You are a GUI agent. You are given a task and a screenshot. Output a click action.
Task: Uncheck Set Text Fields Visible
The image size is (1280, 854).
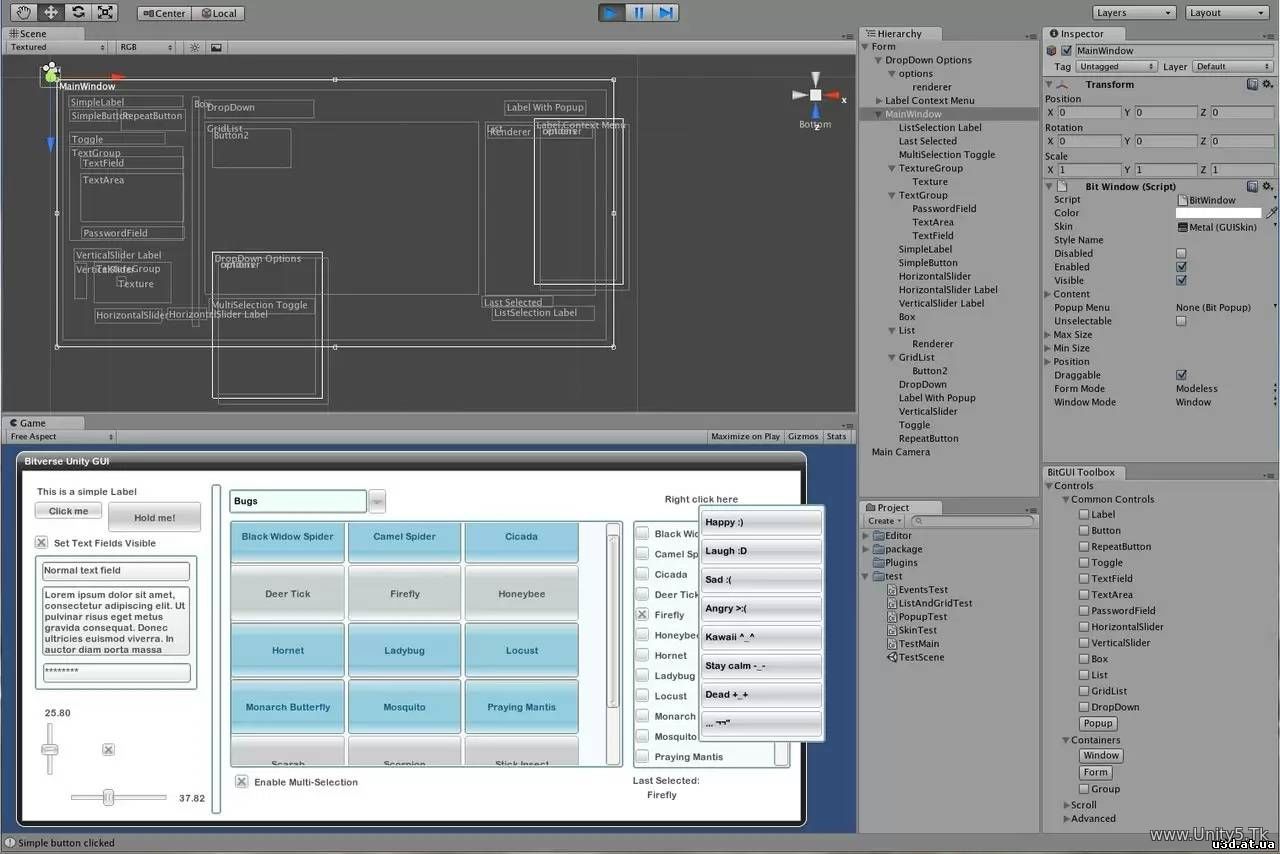(41, 543)
